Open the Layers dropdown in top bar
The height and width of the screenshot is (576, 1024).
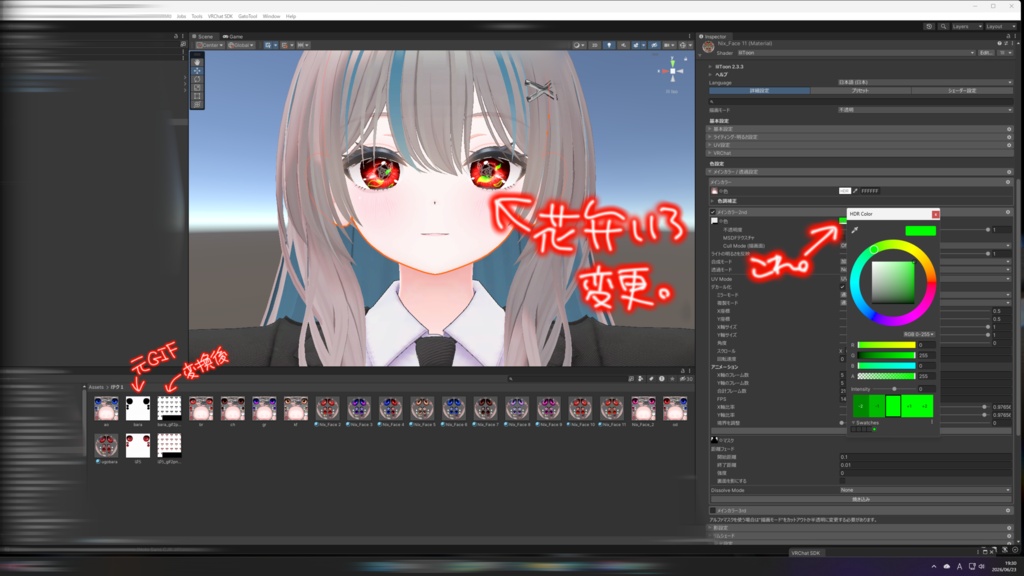(967, 26)
